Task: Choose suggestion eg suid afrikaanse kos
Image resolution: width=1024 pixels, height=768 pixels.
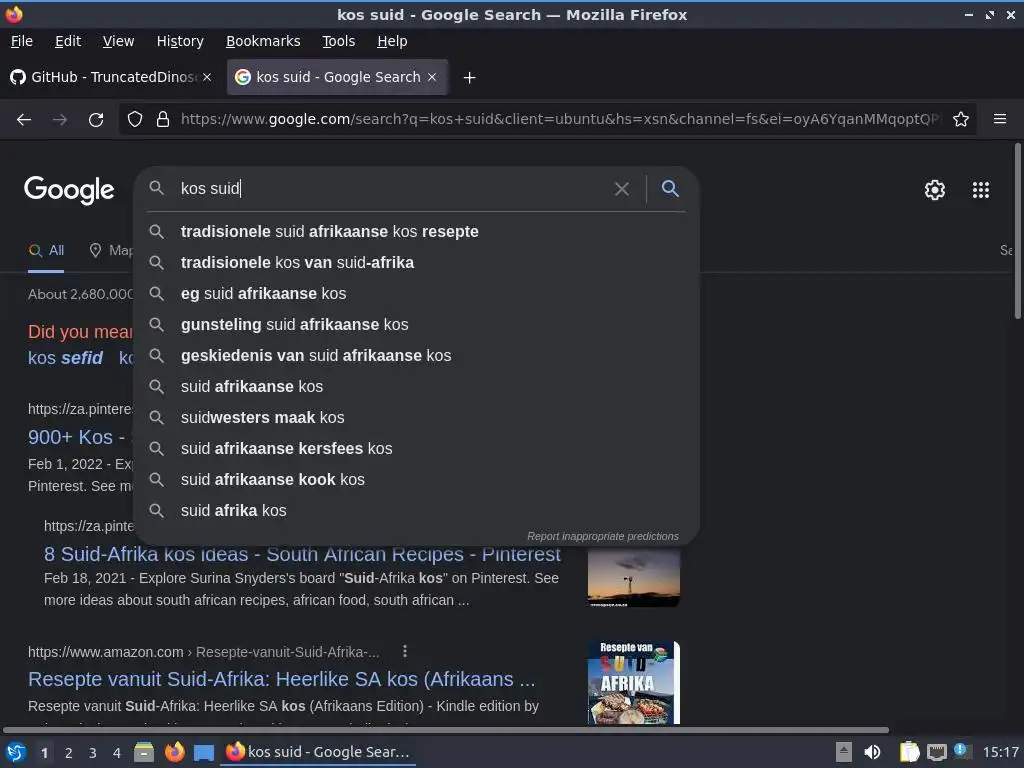Action: point(417,294)
